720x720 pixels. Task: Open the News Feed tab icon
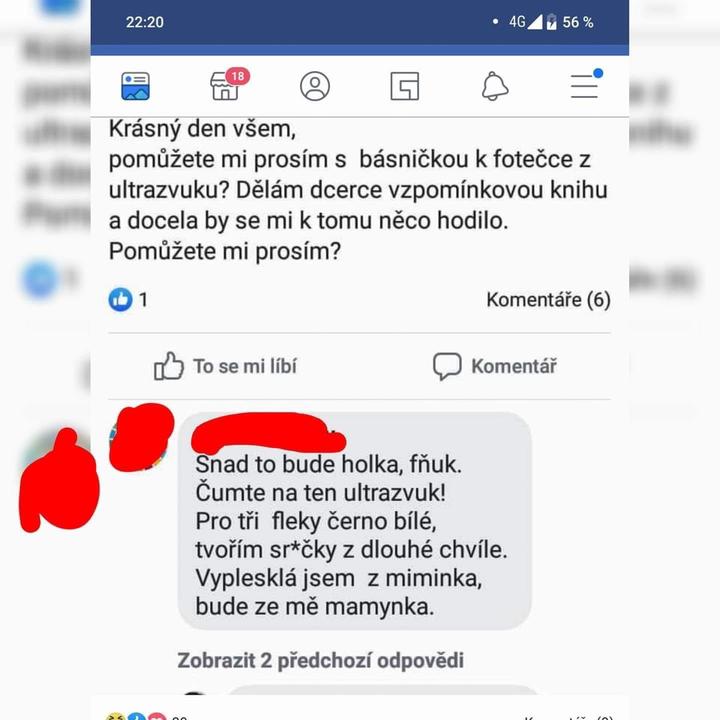point(135,86)
